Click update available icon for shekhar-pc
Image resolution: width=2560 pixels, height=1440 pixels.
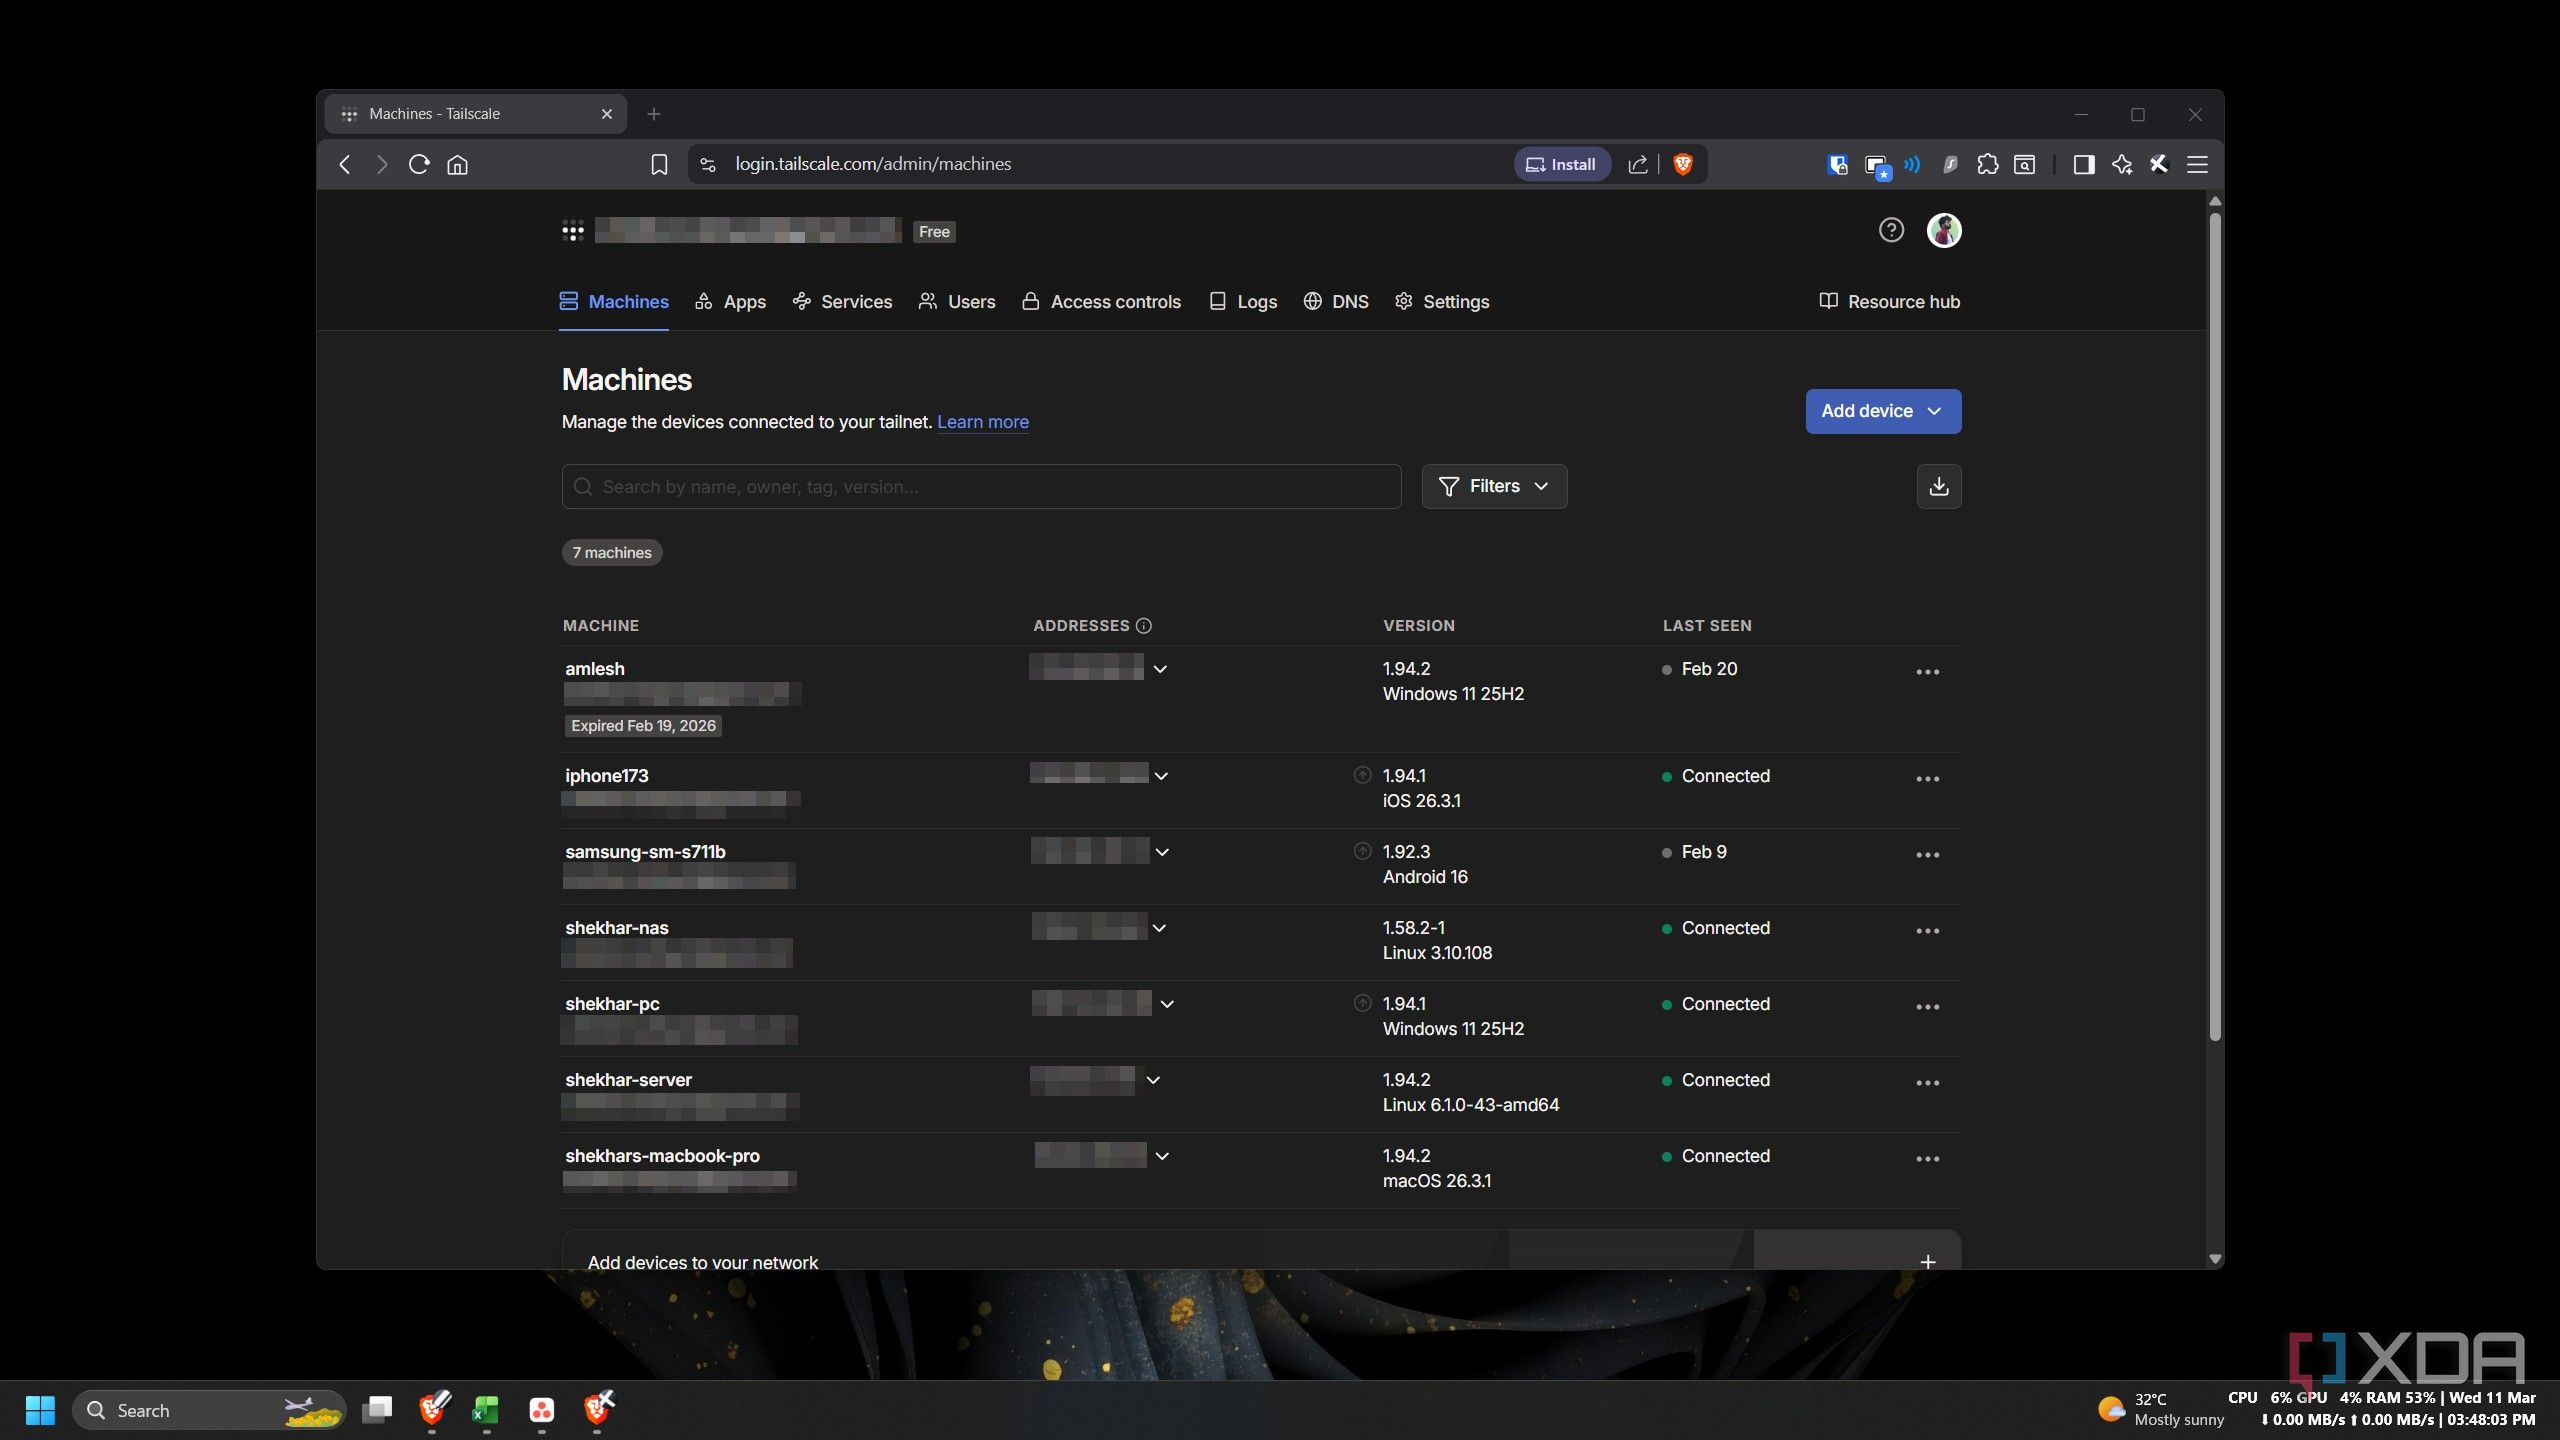tap(1362, 1003)
